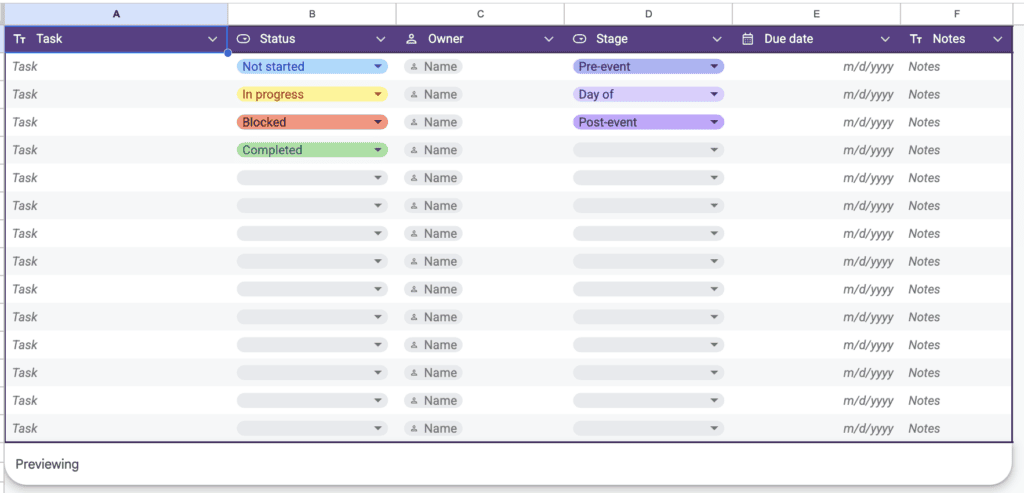Open the Stage column header menu arrow
Viewport: 1024px width, 493px height.
(x=717, y=39)
